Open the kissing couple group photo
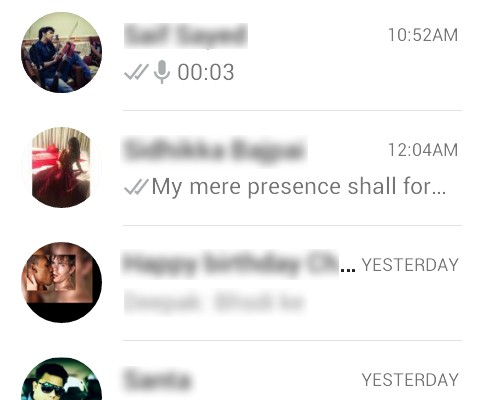 click(x=61, y=282)
